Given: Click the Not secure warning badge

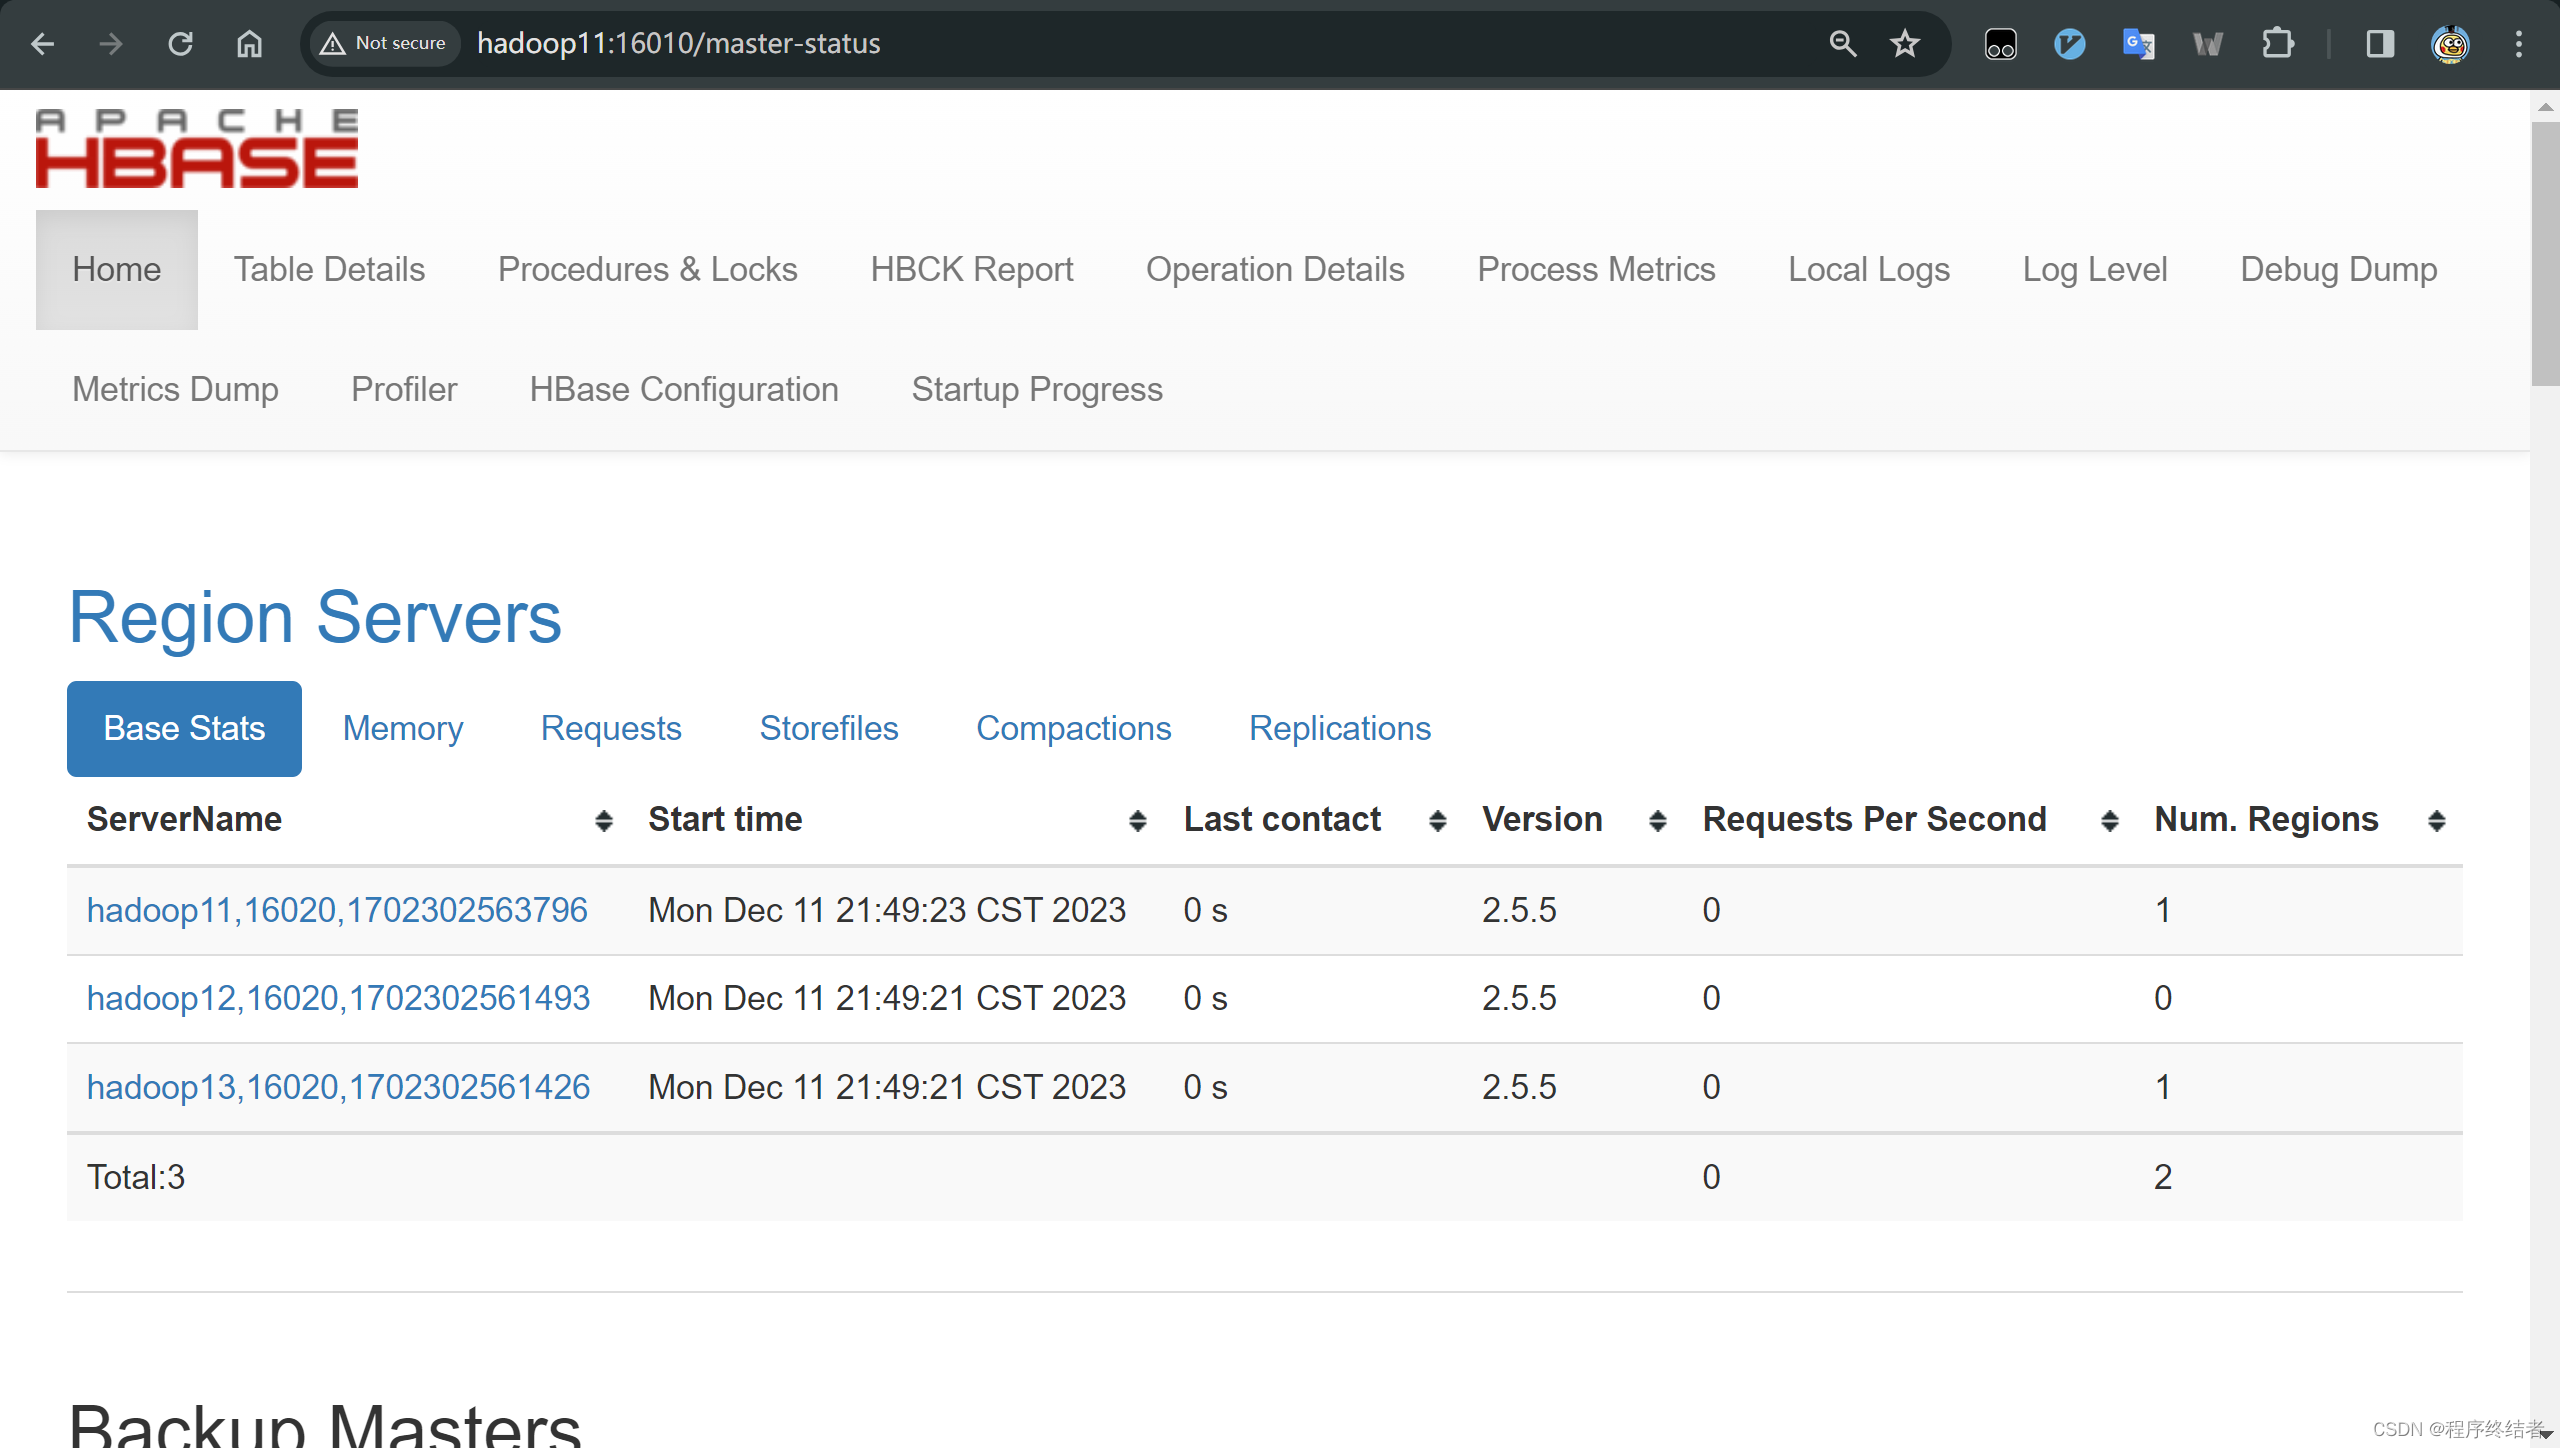Looking at the screenshot, I should (384, 44).
